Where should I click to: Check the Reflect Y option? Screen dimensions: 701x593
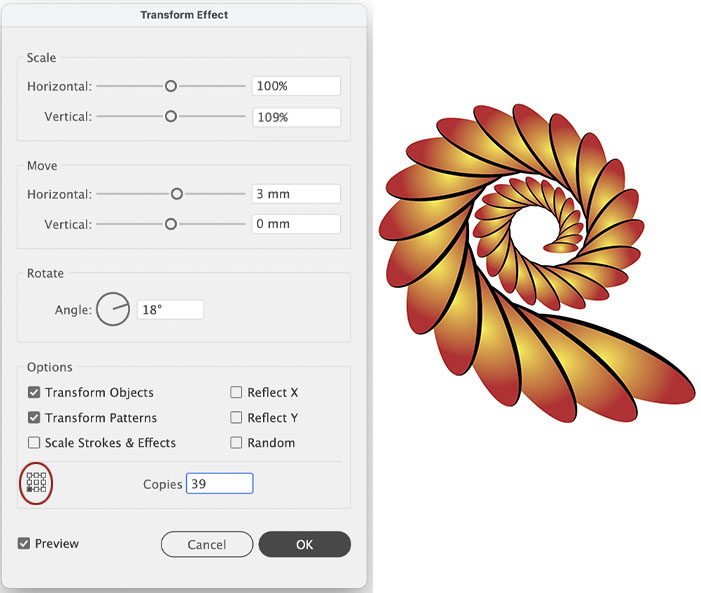click(x=237, y=418)
